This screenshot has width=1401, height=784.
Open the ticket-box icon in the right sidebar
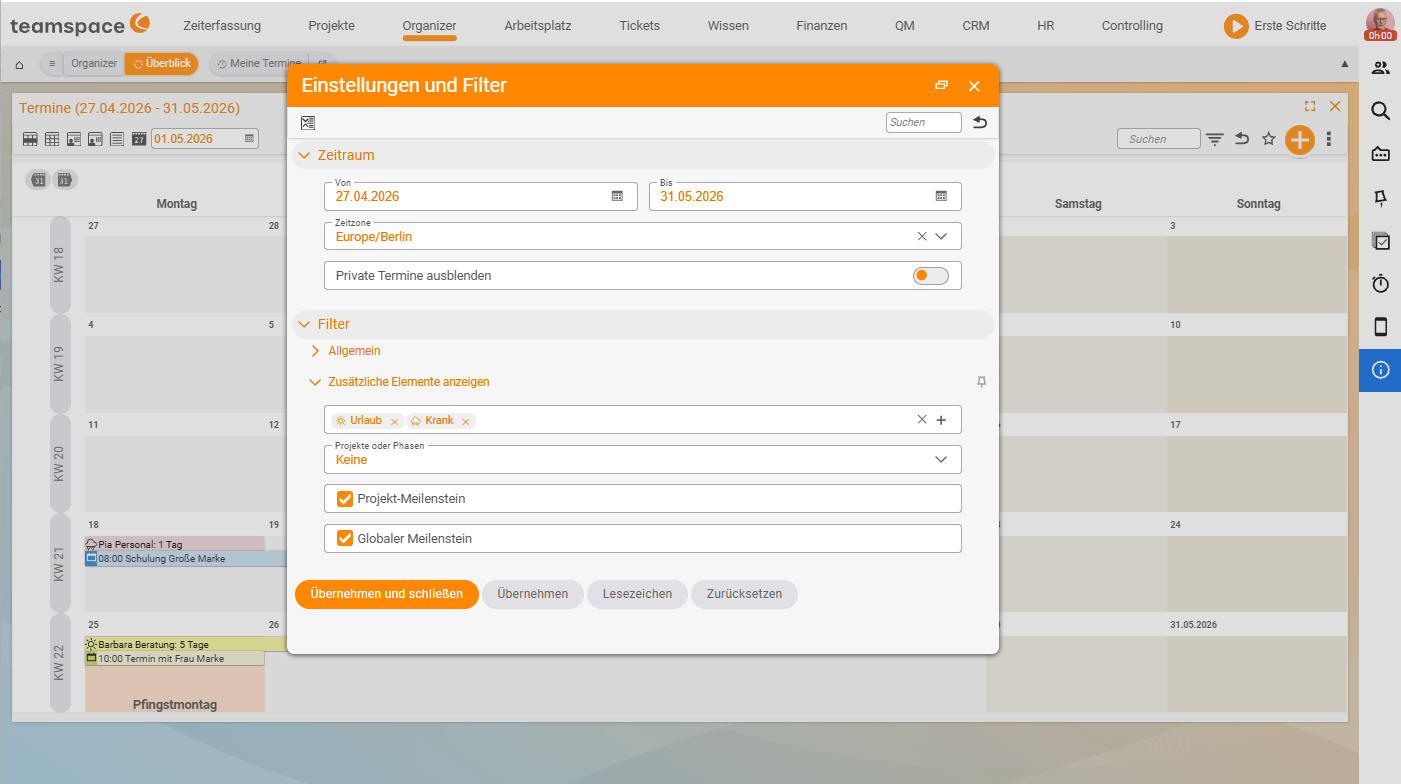click(x=1380, y=154)
